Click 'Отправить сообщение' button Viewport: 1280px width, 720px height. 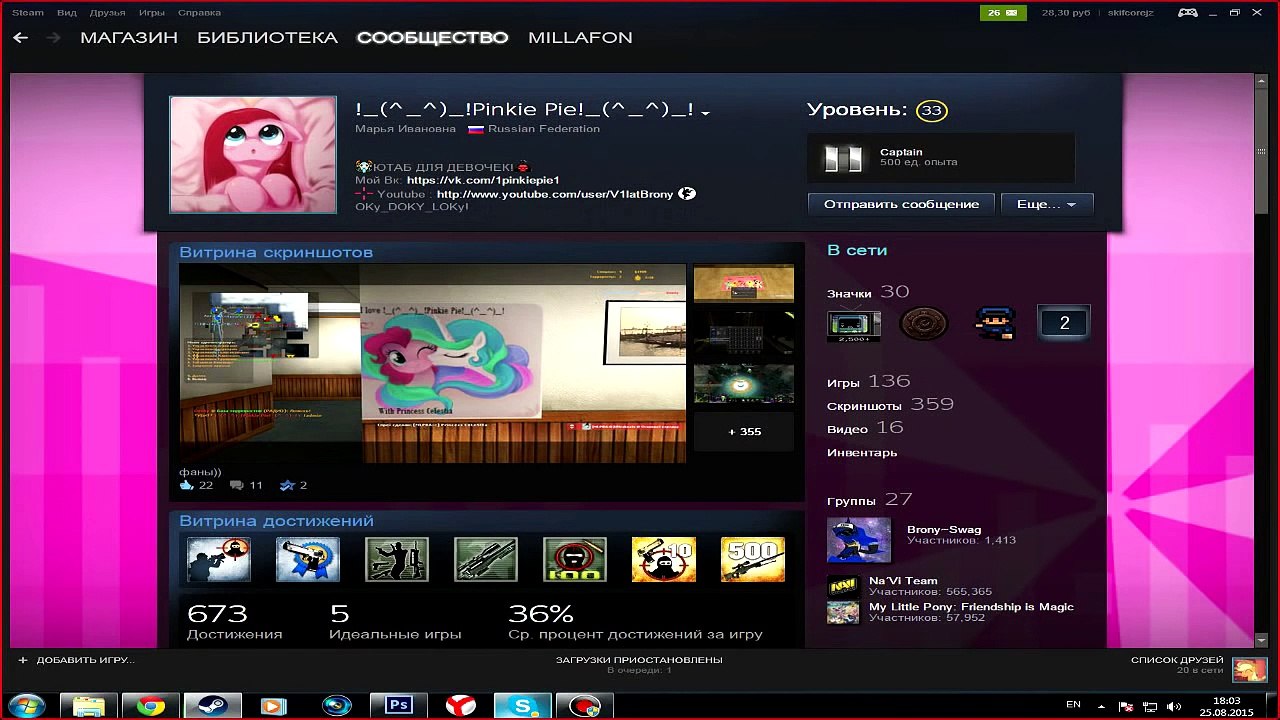(901, 204)
